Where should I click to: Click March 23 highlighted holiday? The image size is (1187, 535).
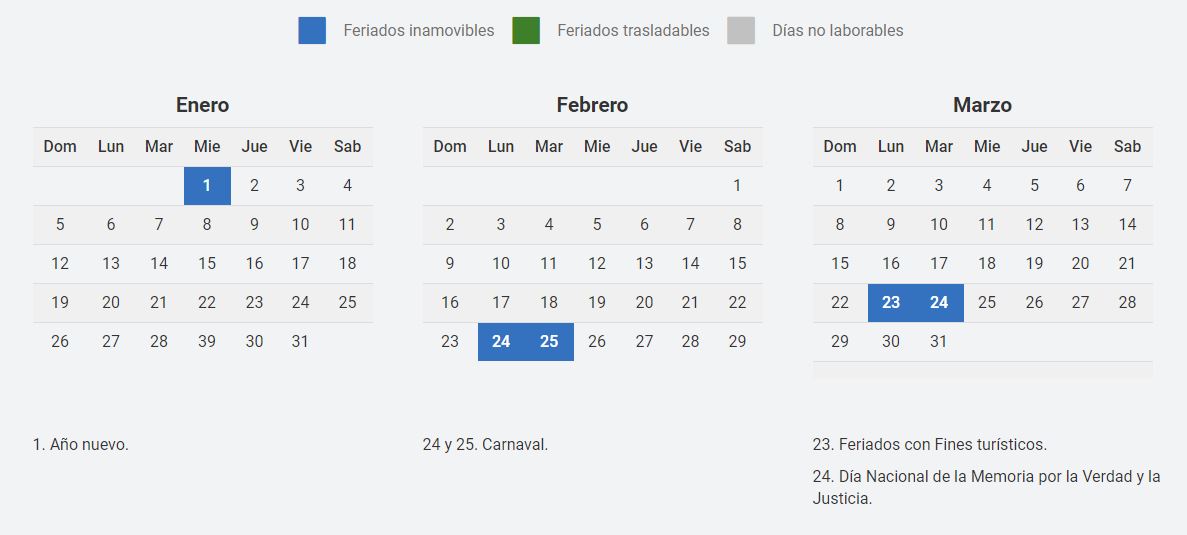[891, 303]
